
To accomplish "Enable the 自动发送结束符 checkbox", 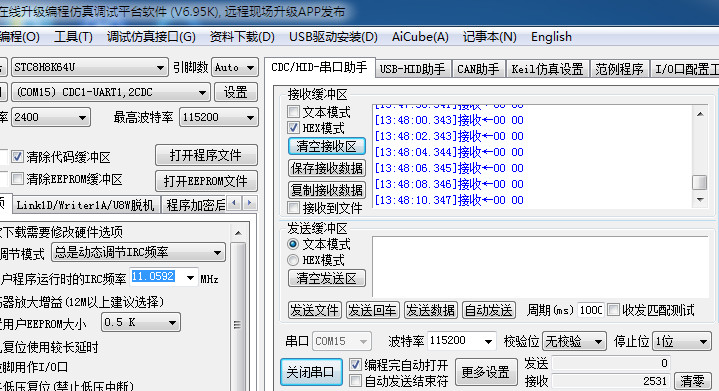I will 355,380.
